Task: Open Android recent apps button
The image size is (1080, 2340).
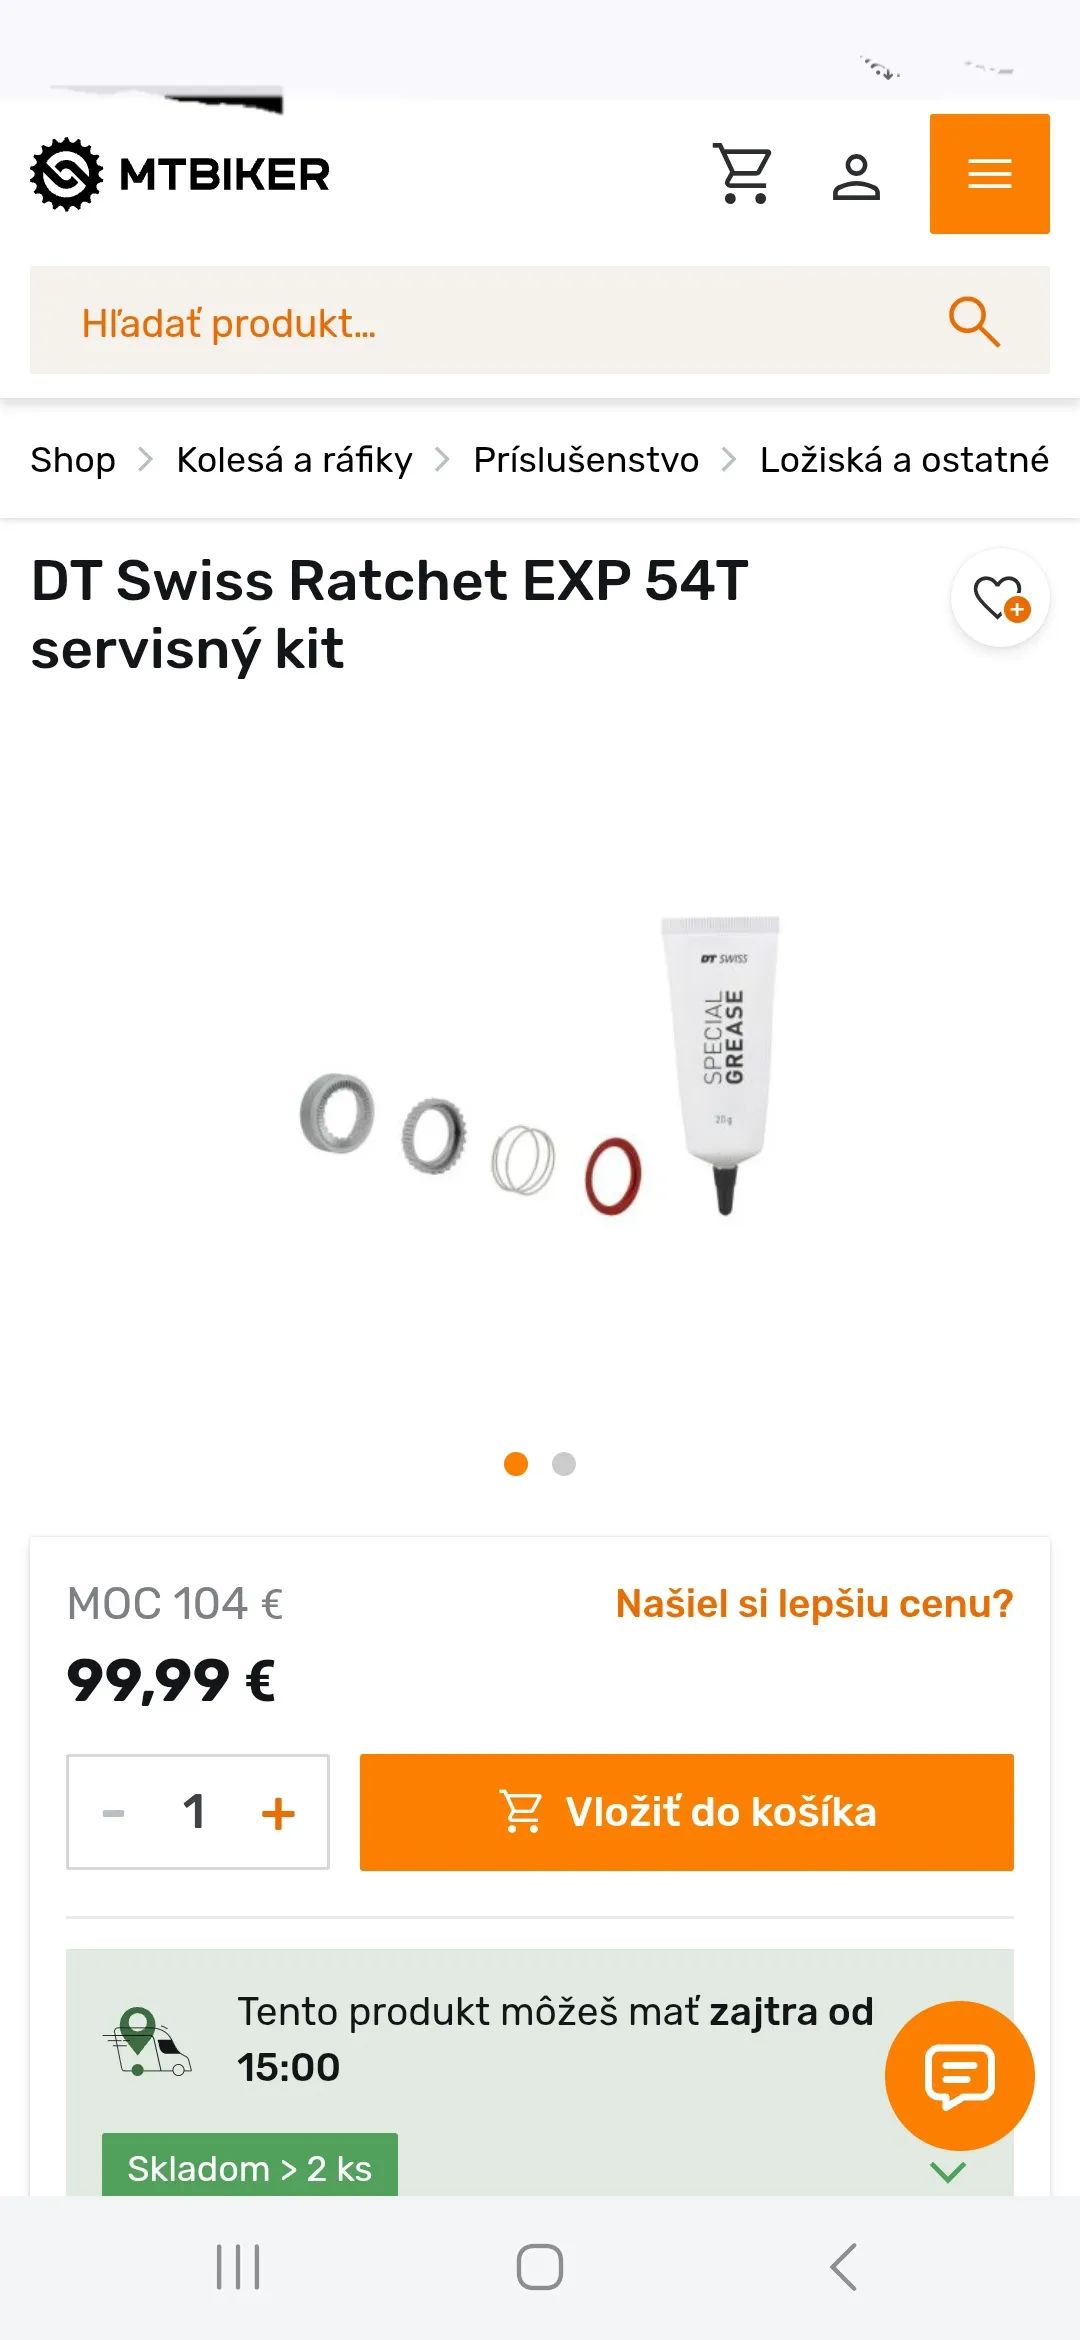Action: point(238,2266)
